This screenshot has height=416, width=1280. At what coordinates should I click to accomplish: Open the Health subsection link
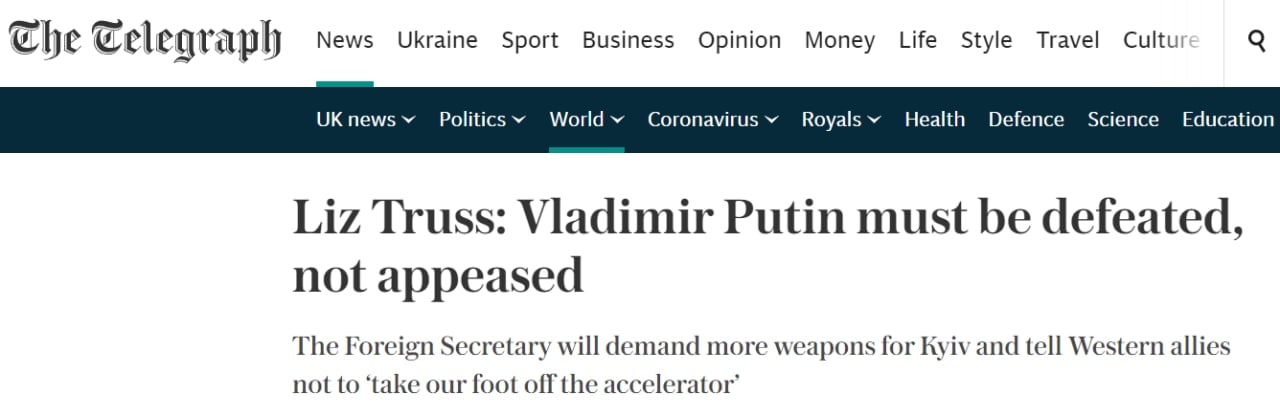pyautogui.click(x=934, y=120)
